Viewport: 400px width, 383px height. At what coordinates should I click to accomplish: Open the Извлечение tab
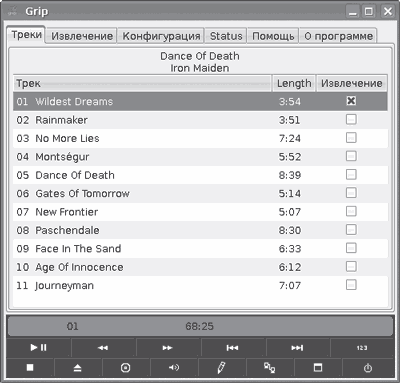tap(82, 36)
